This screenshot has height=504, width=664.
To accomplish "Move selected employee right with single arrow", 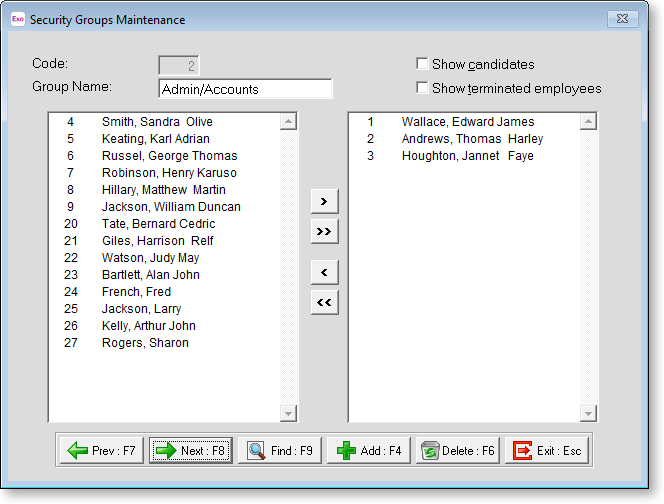I will pos(324,201).
